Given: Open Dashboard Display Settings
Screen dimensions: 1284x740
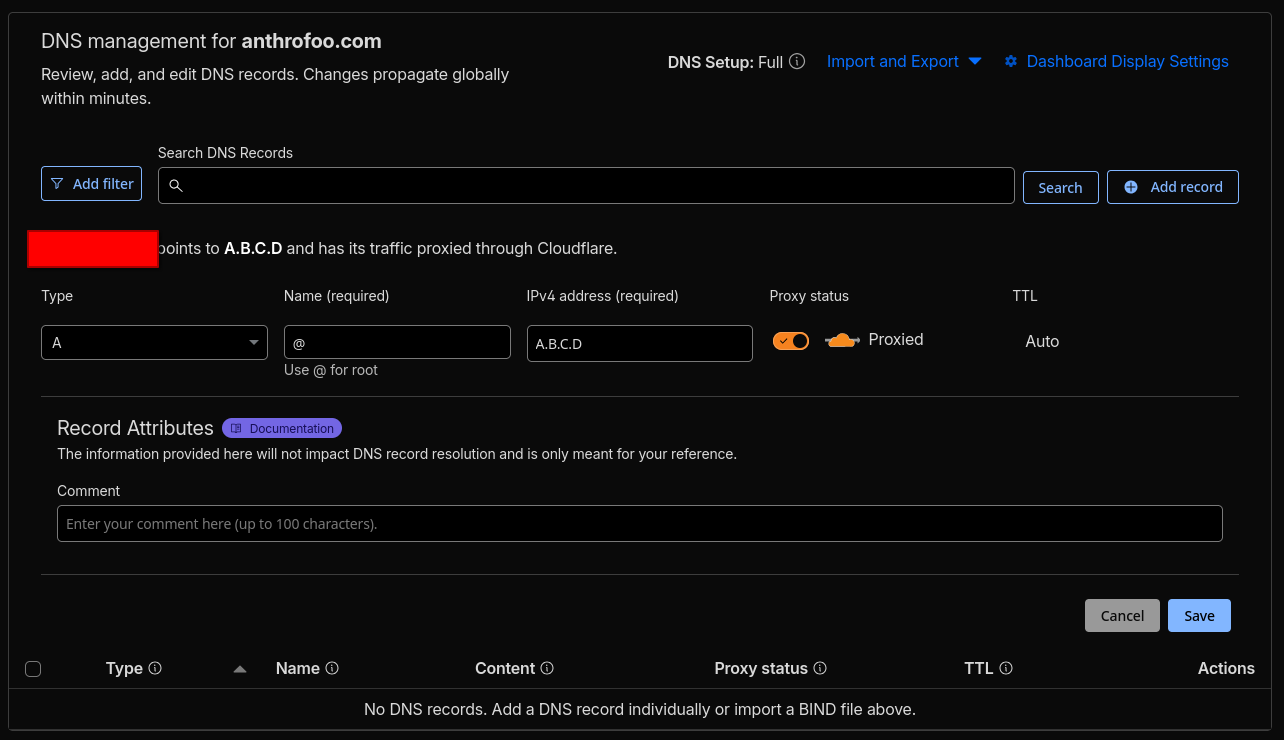Looking at the screenshot, I should (1116, 61).
